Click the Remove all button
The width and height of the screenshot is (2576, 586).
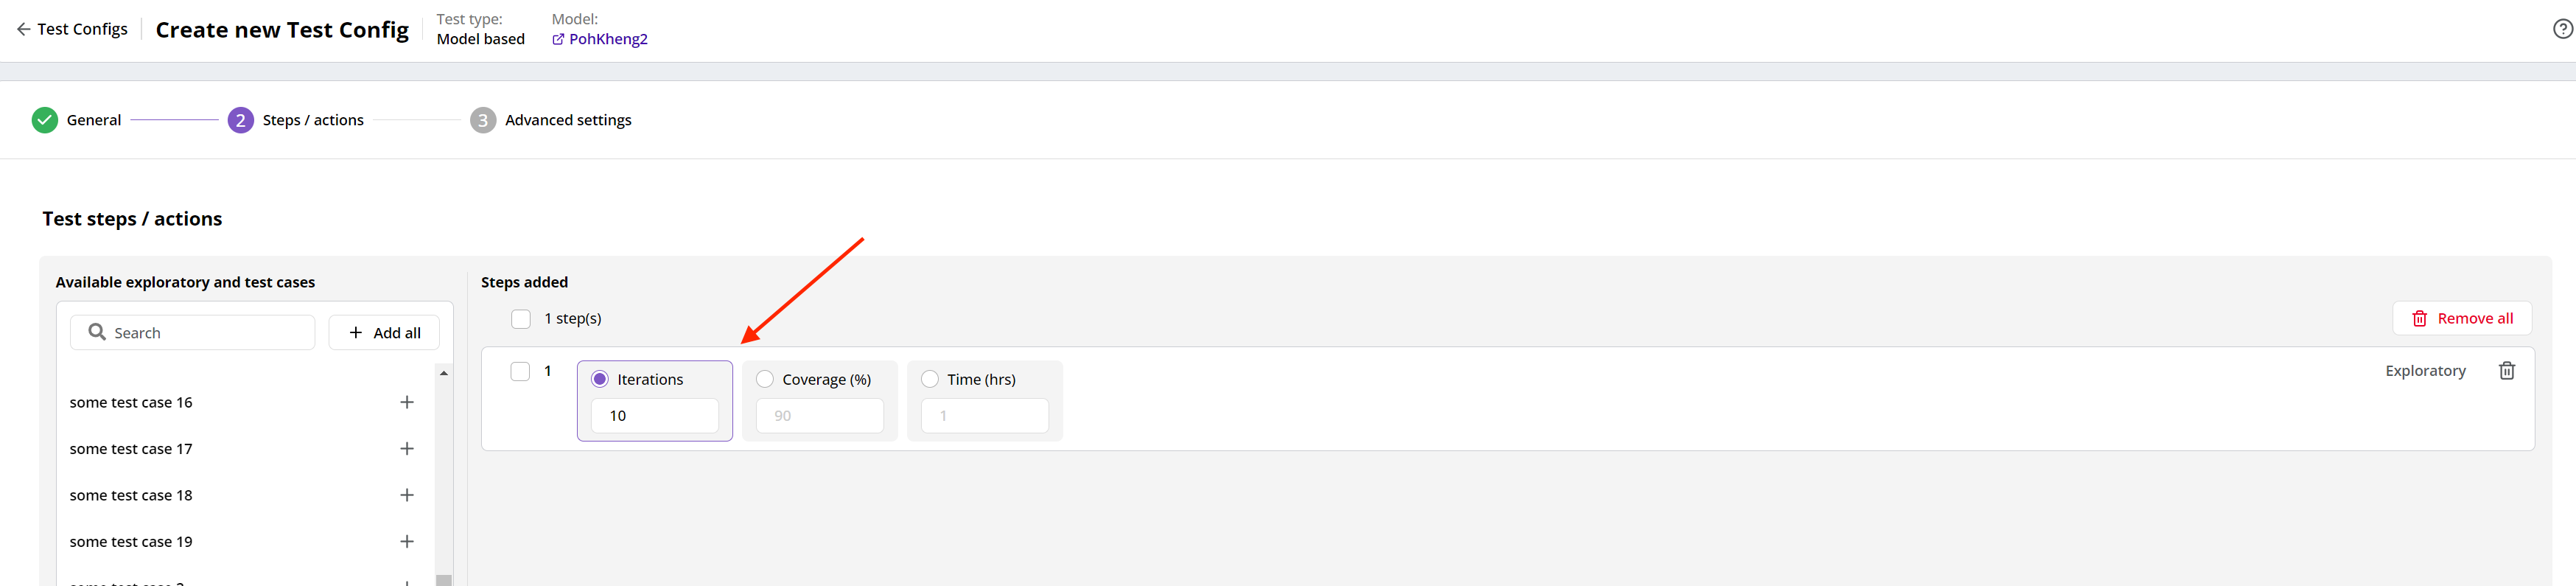tap(2462, 318)
